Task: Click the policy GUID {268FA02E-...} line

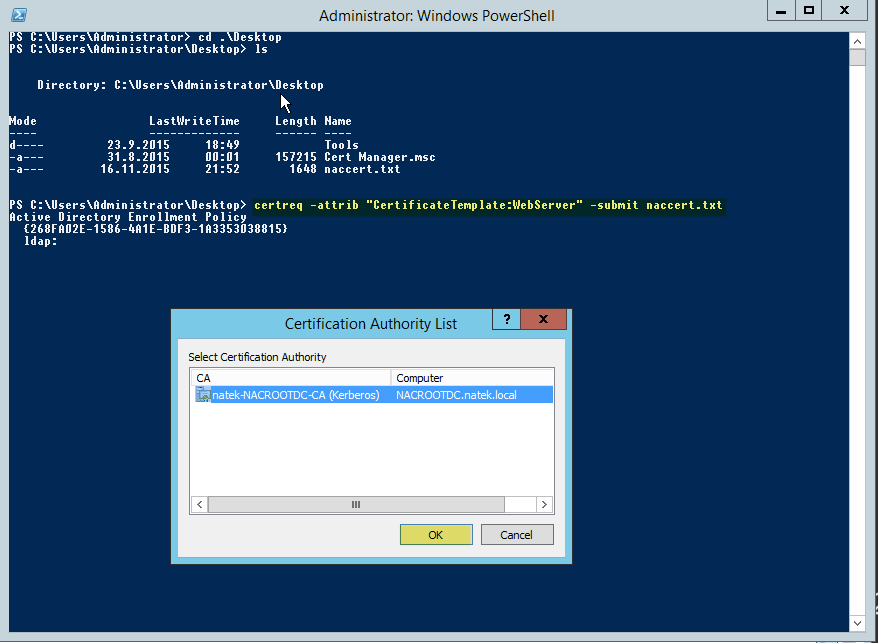Action: (x=156, y=229)
